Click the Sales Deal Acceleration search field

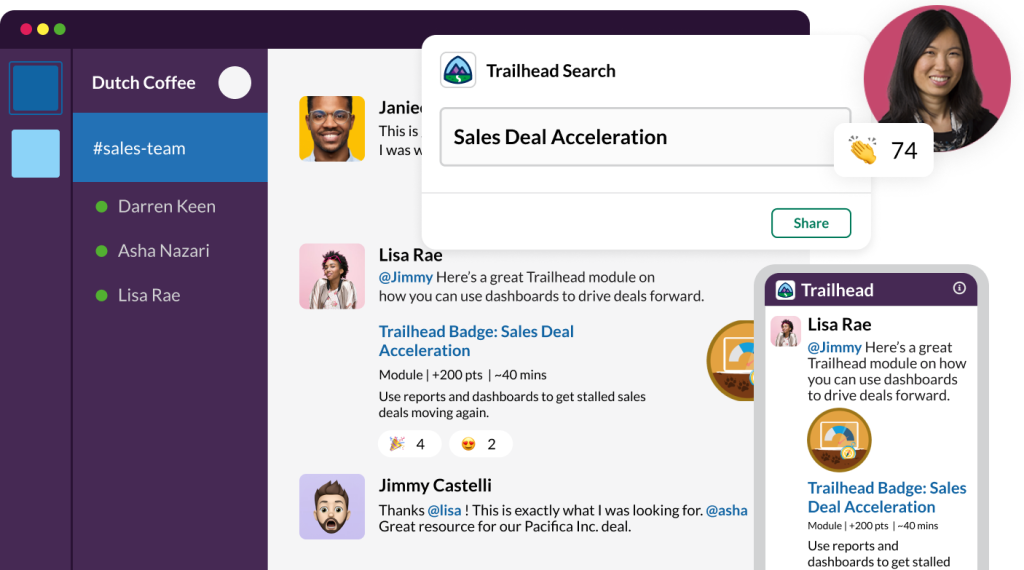point(645,137)
